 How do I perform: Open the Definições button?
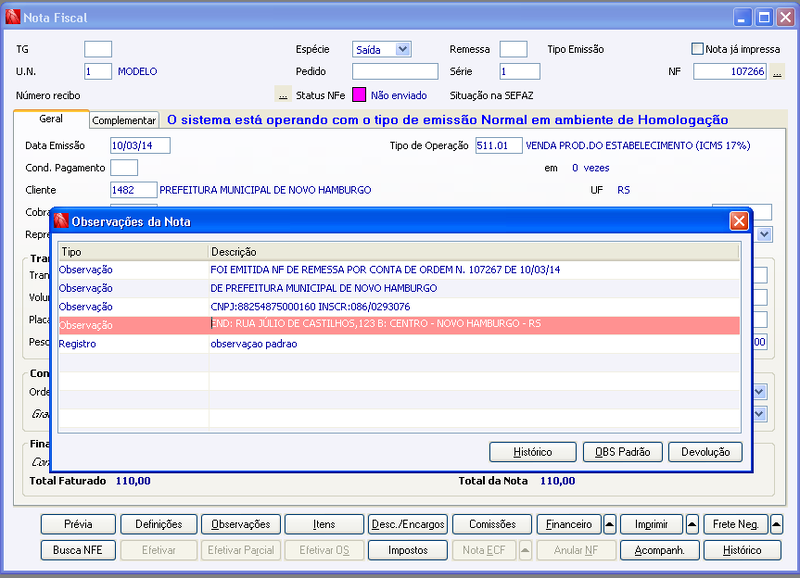coord(159,524)
